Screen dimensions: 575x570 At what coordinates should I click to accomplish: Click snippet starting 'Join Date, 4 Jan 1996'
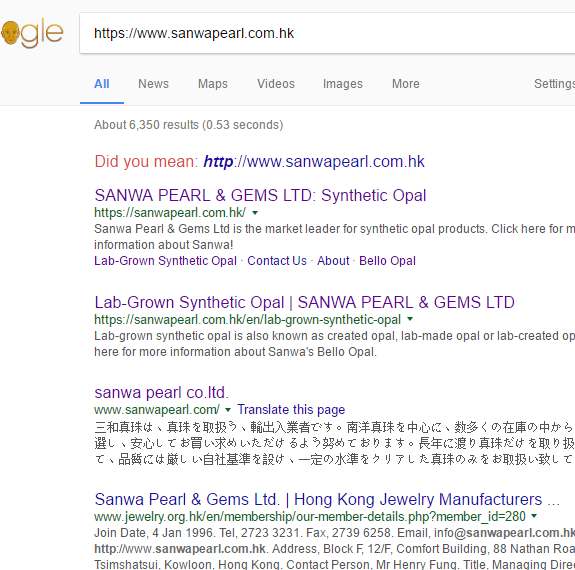point(334,548)
